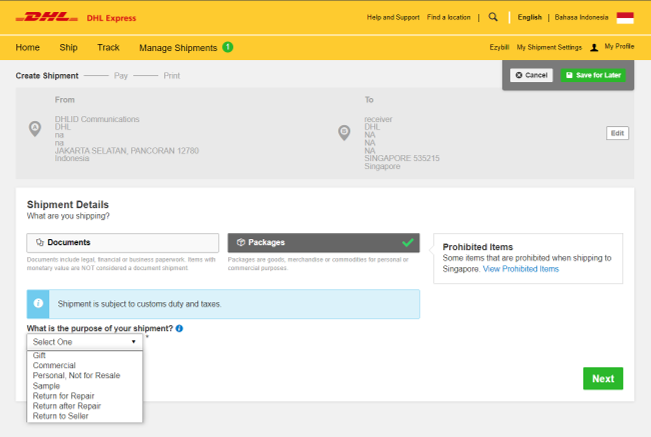The width and height of the screenshot is (651, 437).
Task: Click 'SINGAPORE 535215' text
Action: [402, 158]
